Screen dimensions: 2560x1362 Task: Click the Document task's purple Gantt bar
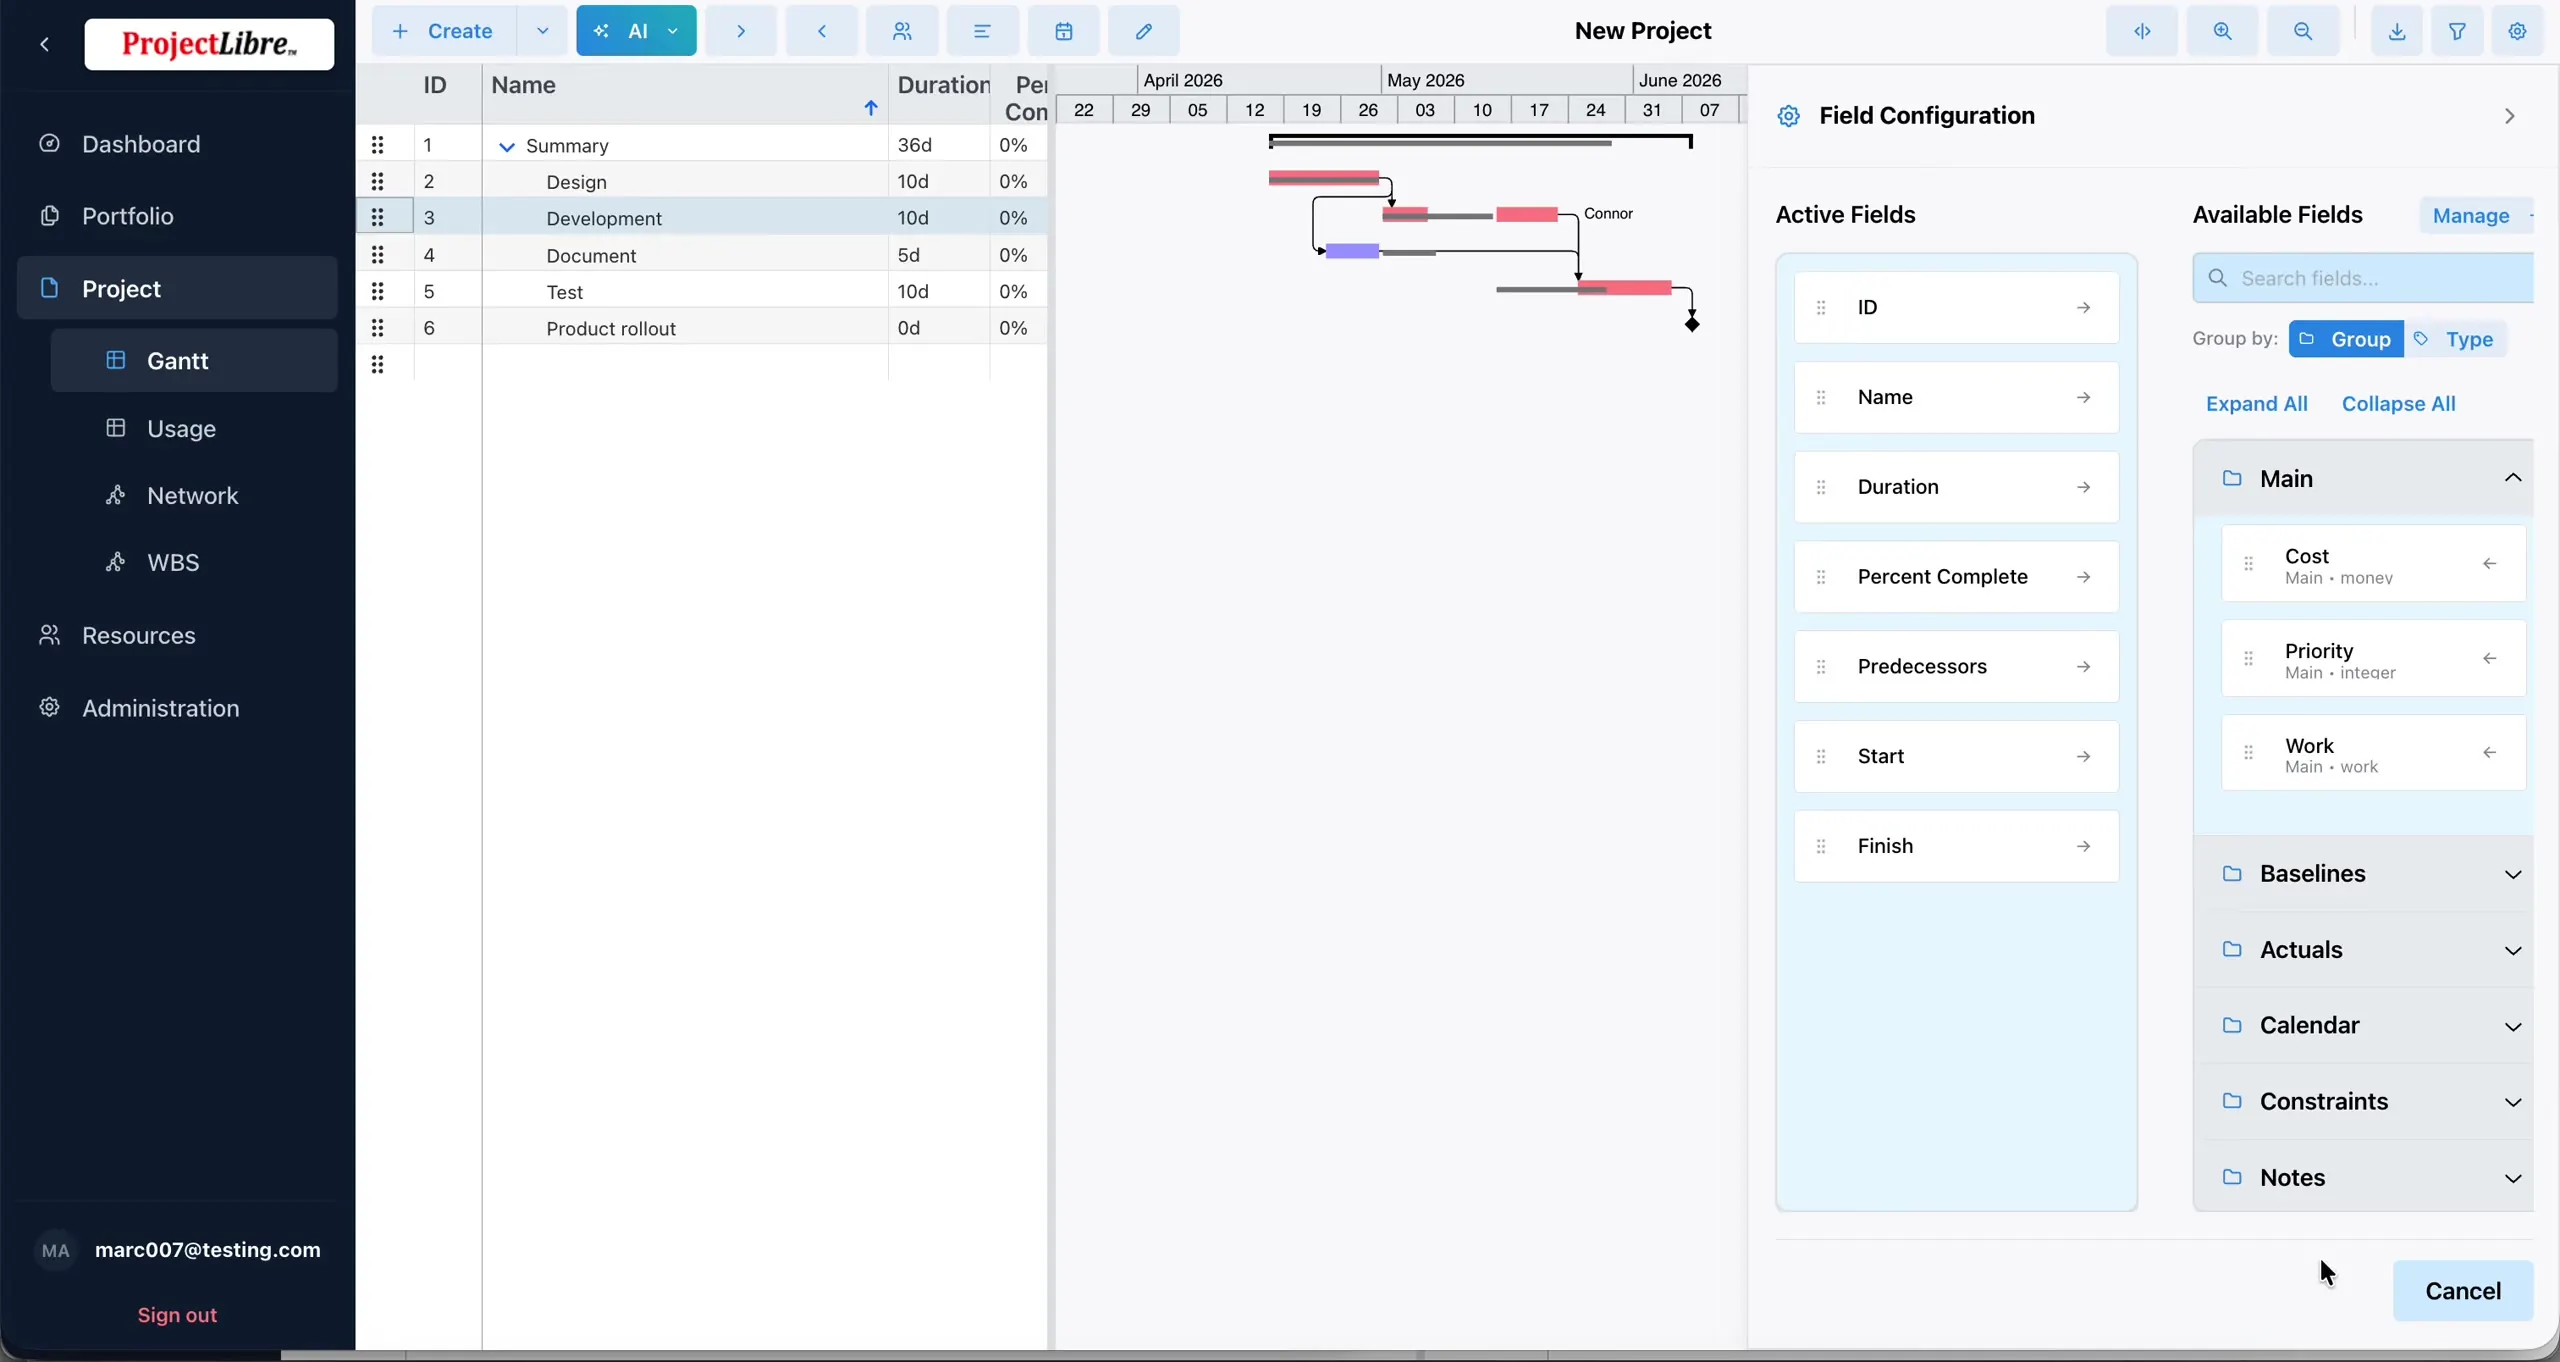click(x=1352, y=250)
